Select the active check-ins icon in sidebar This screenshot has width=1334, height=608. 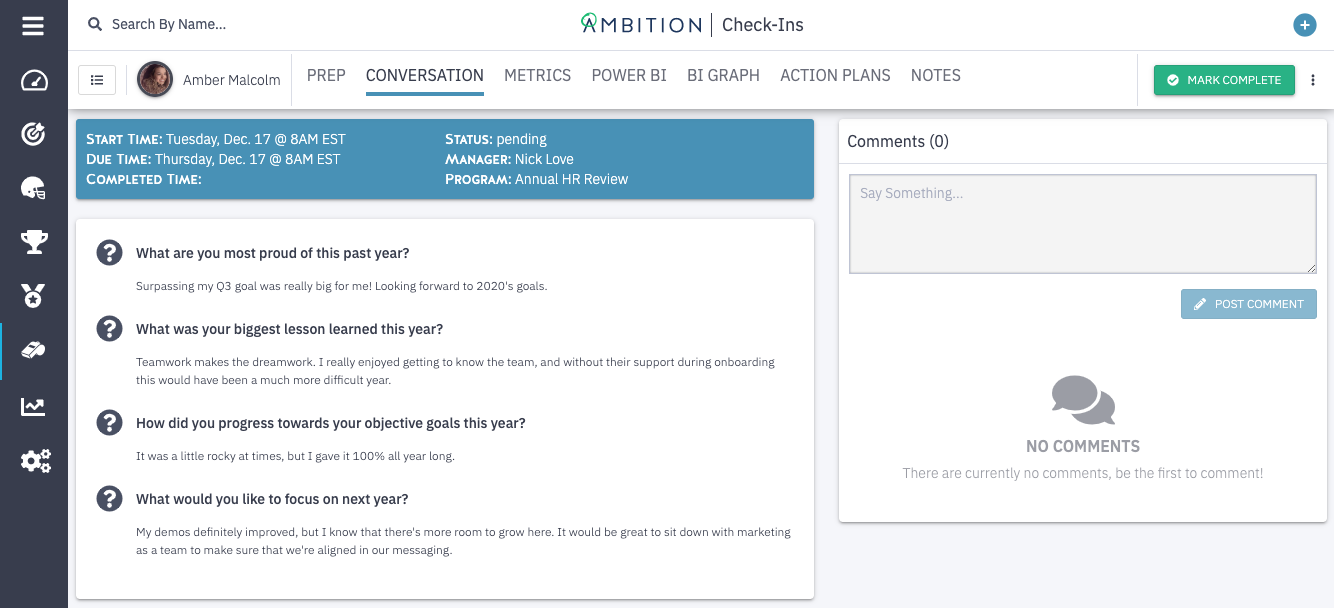pyautogui.click(x=34, y=350)
